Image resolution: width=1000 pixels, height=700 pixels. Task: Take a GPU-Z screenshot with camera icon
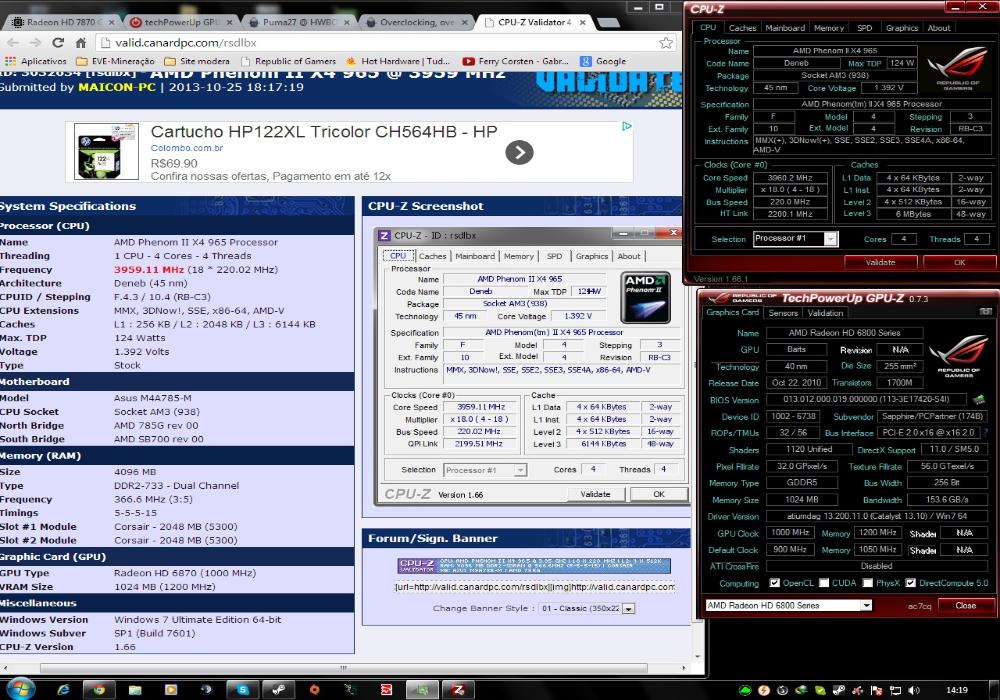point(985,312)
